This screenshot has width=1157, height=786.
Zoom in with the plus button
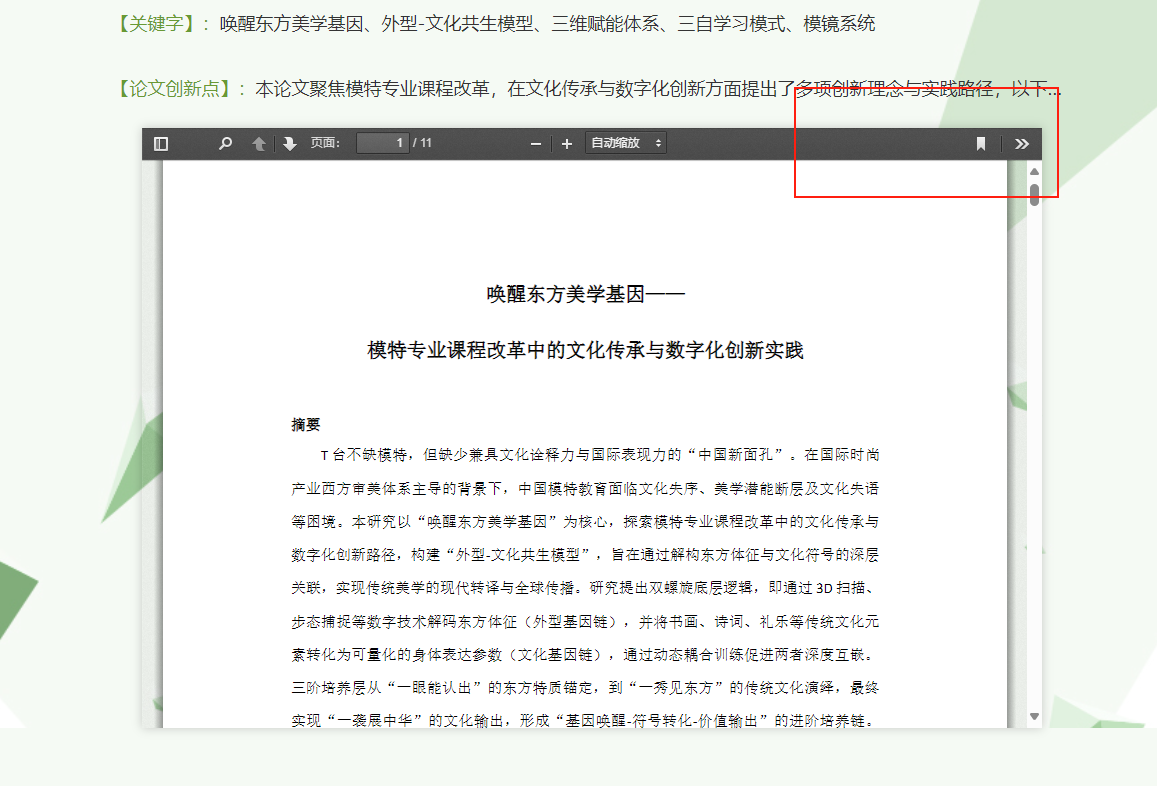coord(567,144)
